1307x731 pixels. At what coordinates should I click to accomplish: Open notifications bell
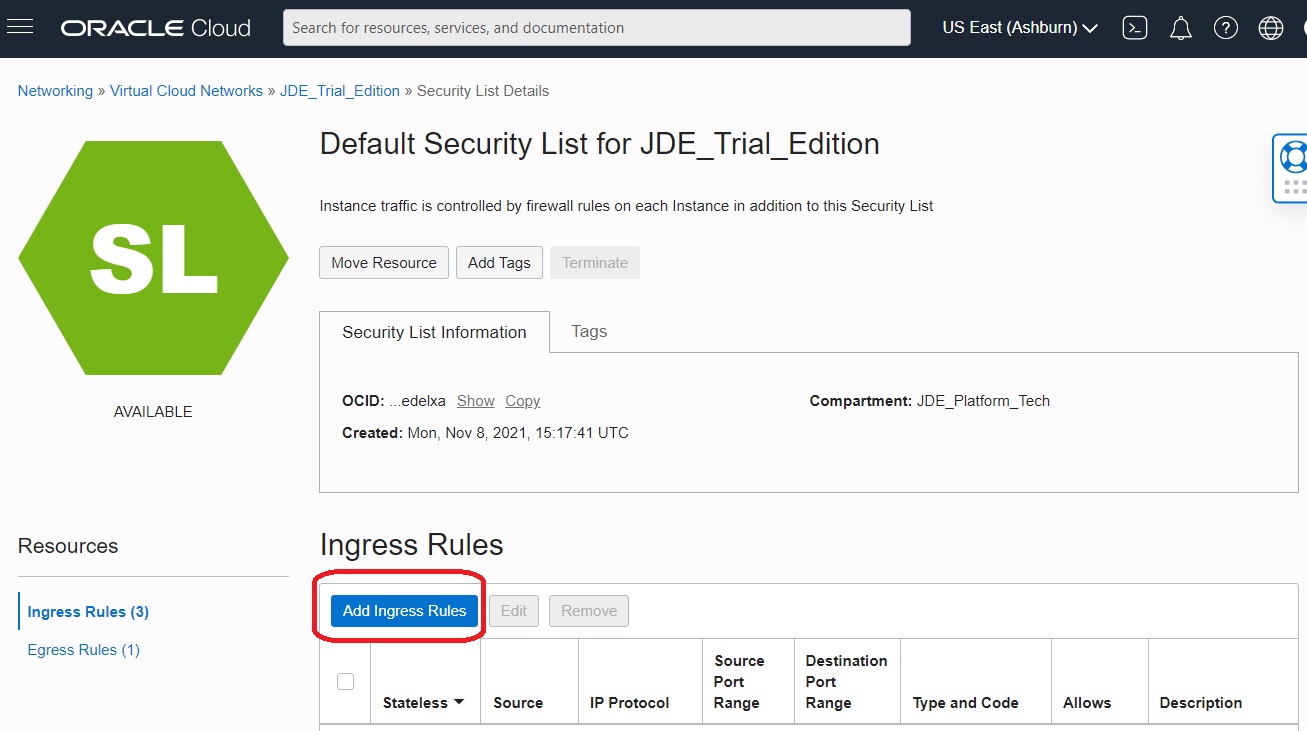(x=1181, y=27)
